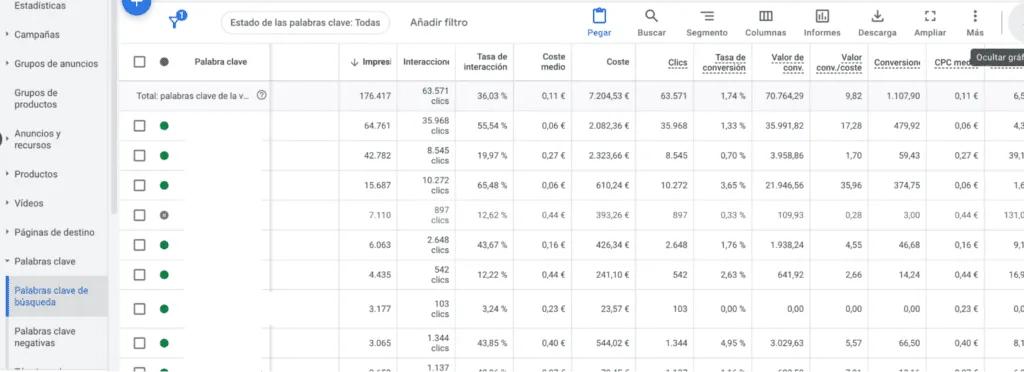Open Palabras clave negativas page
Screen dimensions: 1024x372
(x=44, y=337)
